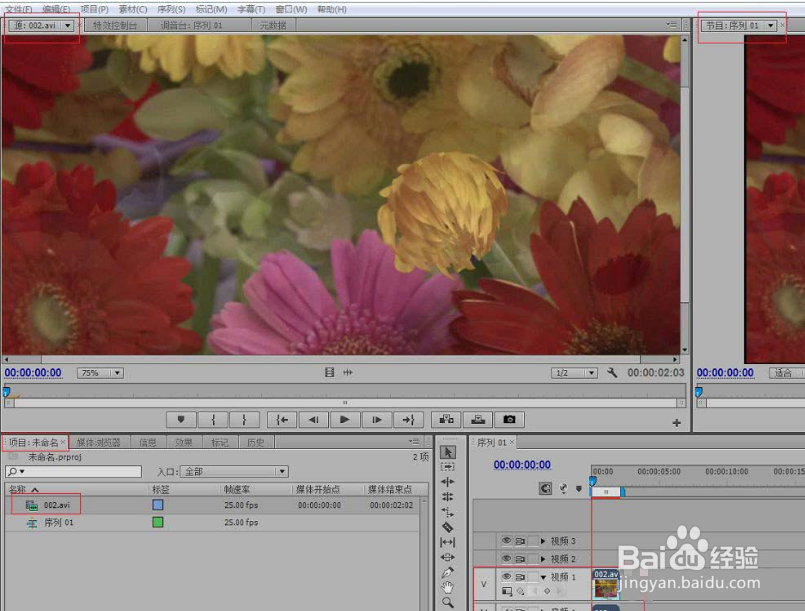The height and width of the screenshot is (611, 805).
Task: Switch to the 特效控制台 tab
Action: click(x=115, y=25)
